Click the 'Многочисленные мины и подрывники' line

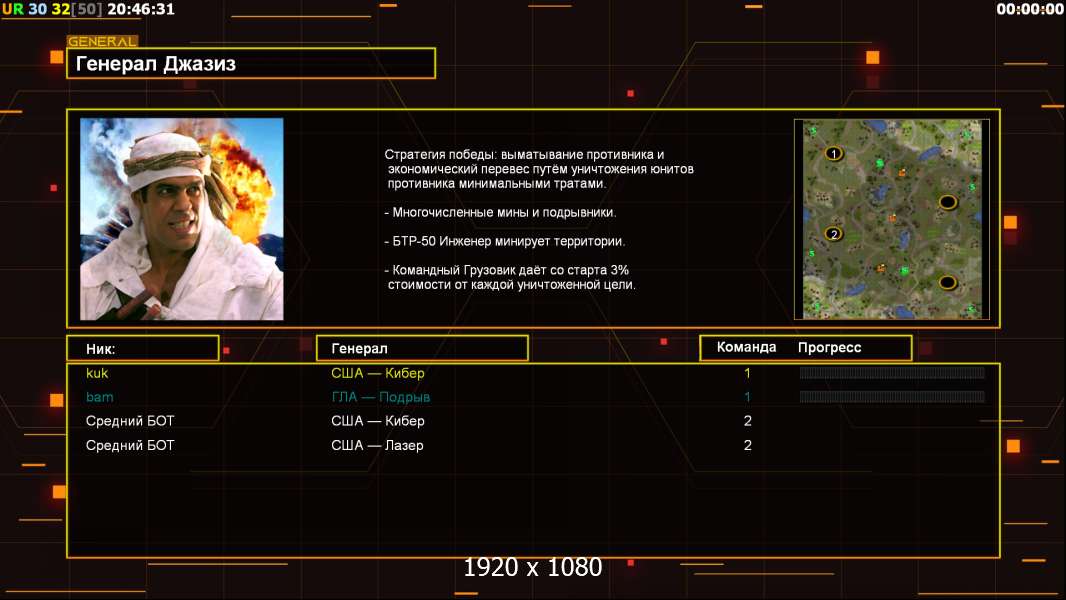(500, 213)
